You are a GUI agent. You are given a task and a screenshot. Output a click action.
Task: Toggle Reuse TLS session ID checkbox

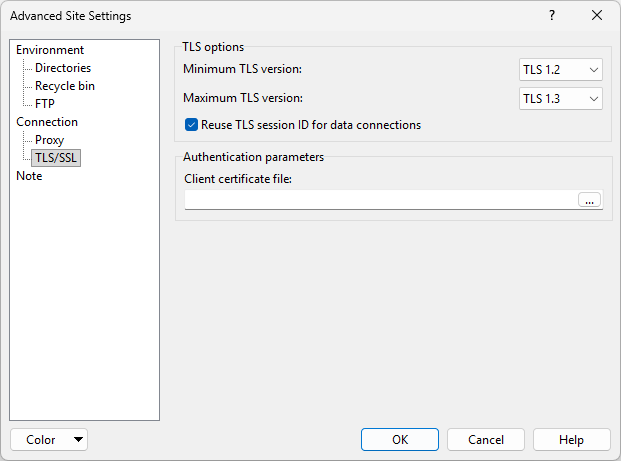point(192,125)
